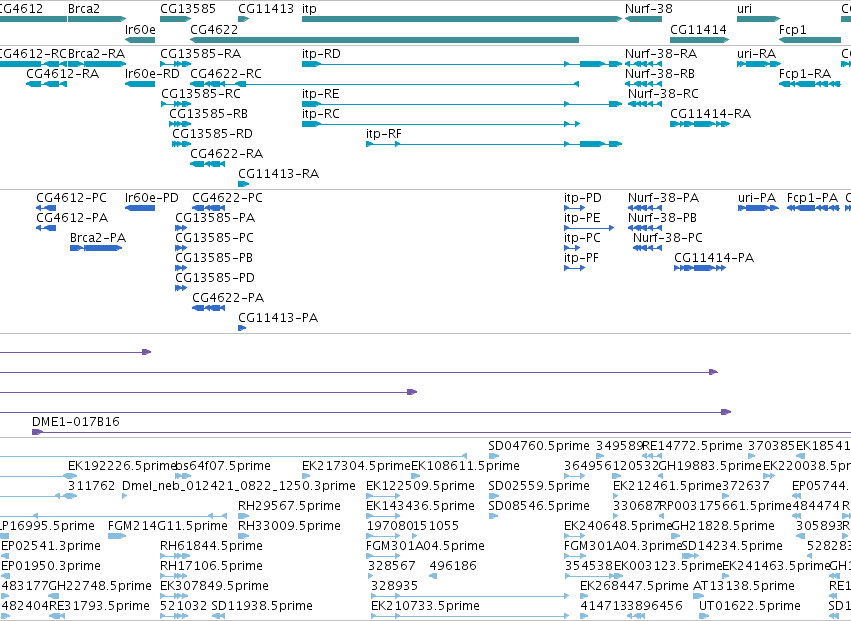Select protein CG13585-PB

click(181, 268)
